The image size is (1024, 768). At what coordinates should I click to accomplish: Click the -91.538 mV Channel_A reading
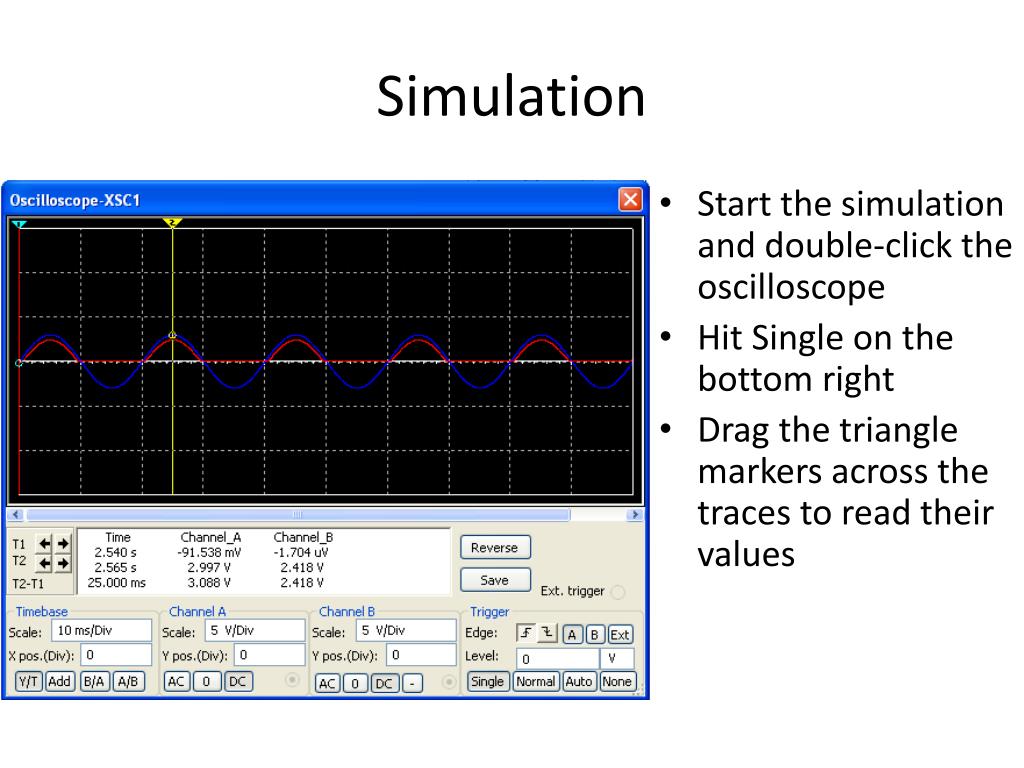209,552
